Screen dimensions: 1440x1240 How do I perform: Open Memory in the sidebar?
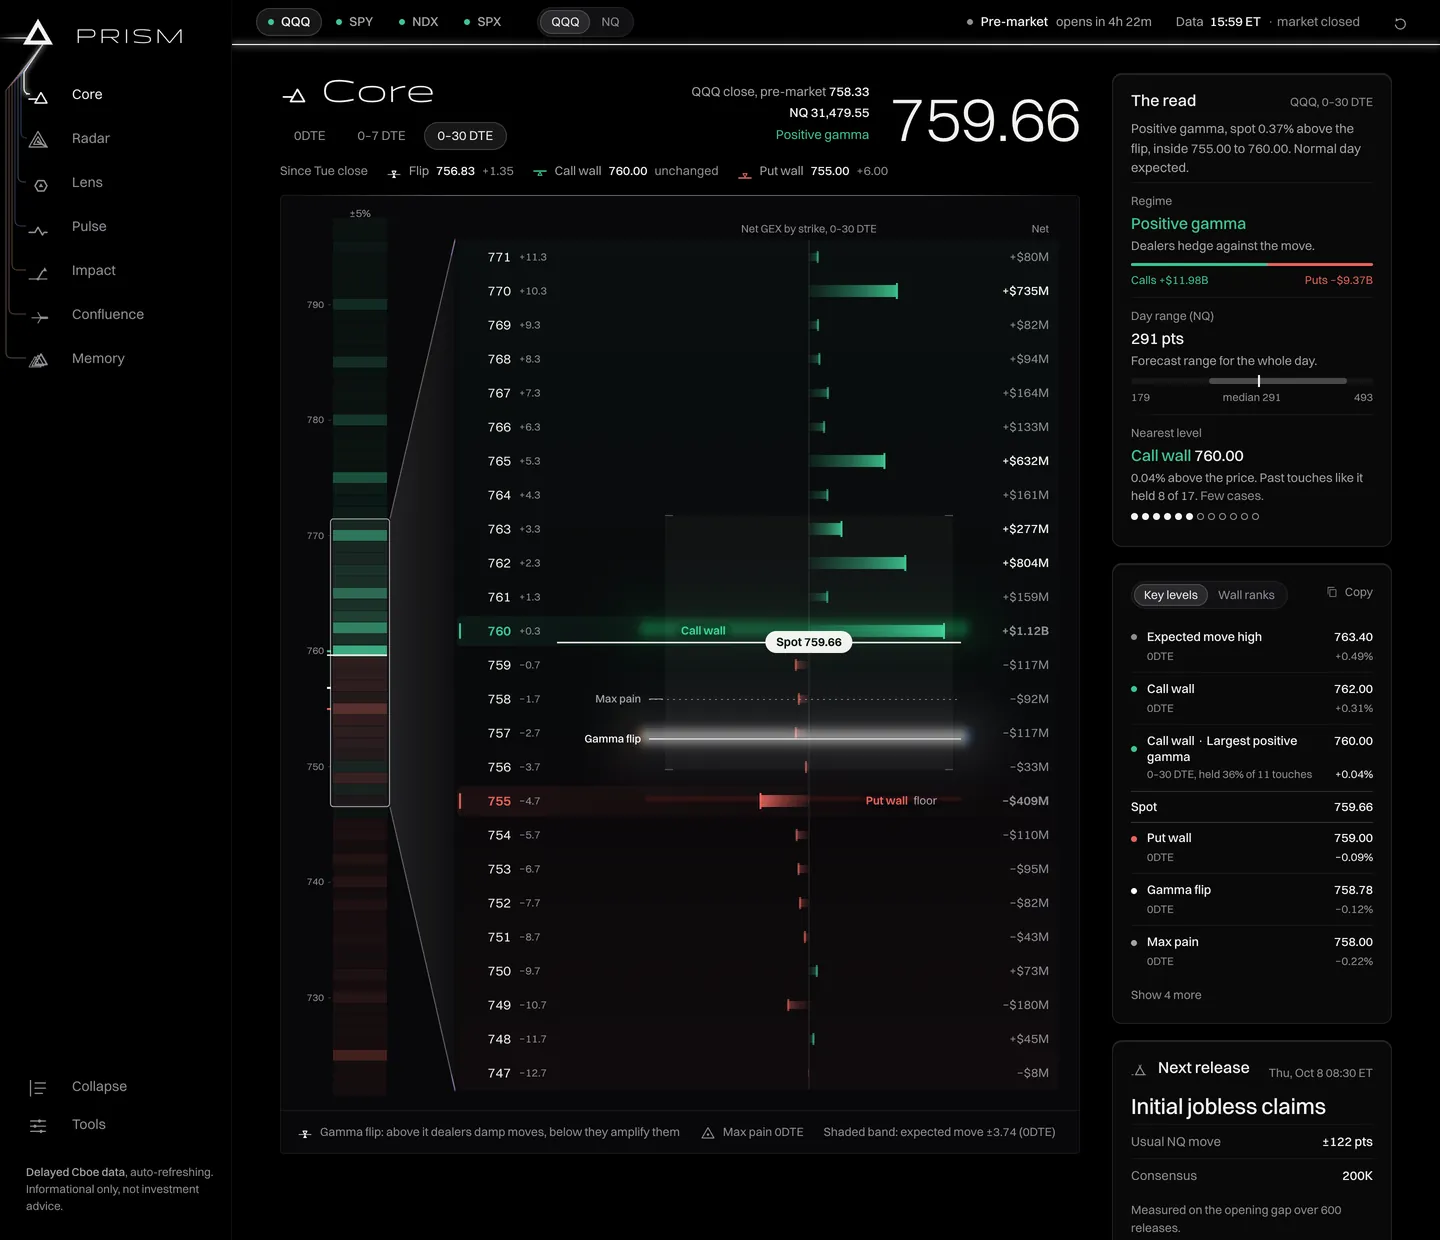[x=98, y=359]
